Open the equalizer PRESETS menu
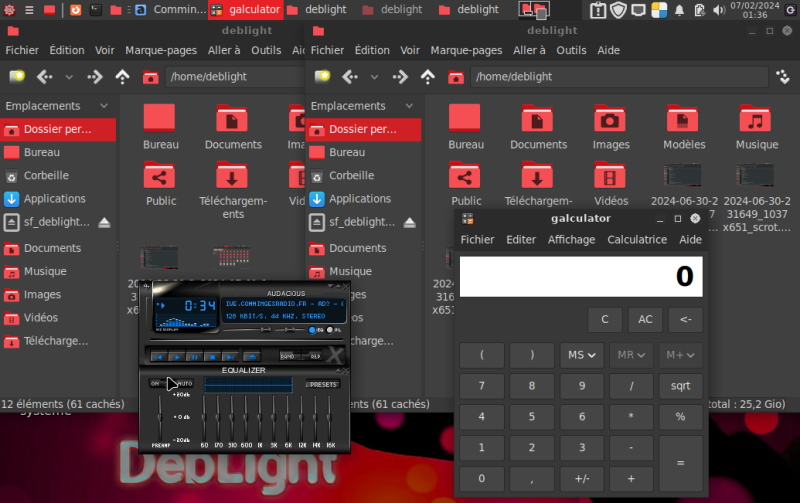 [x=322, y=383]
